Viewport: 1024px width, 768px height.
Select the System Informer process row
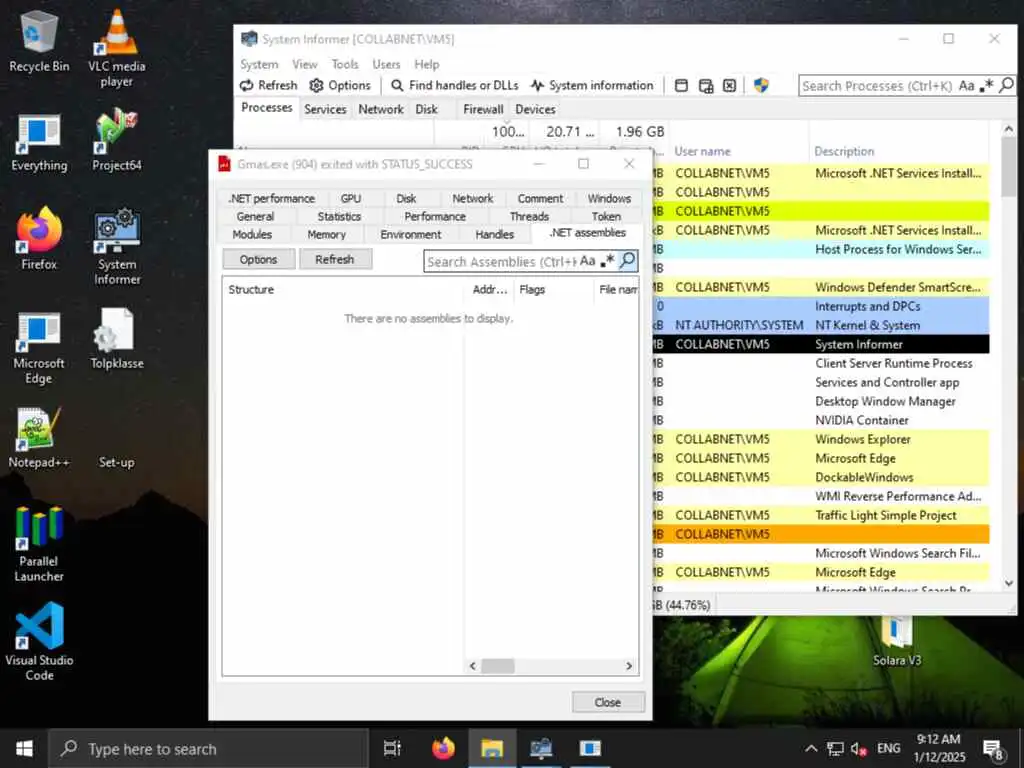click(x=821, y=344)
